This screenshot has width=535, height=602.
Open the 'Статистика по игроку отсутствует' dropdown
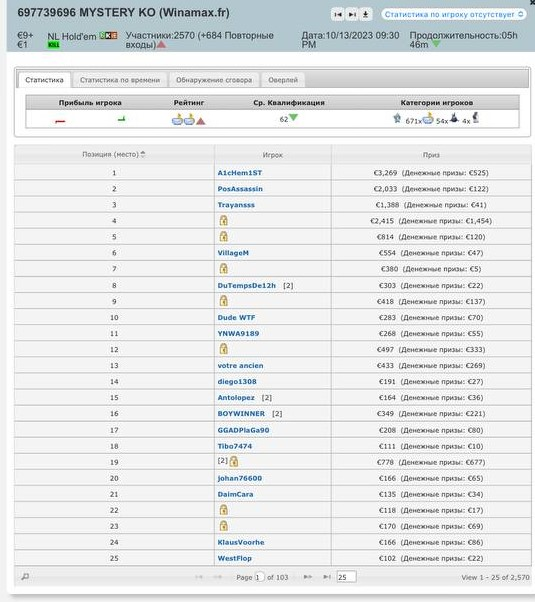[x=454, y=15]
